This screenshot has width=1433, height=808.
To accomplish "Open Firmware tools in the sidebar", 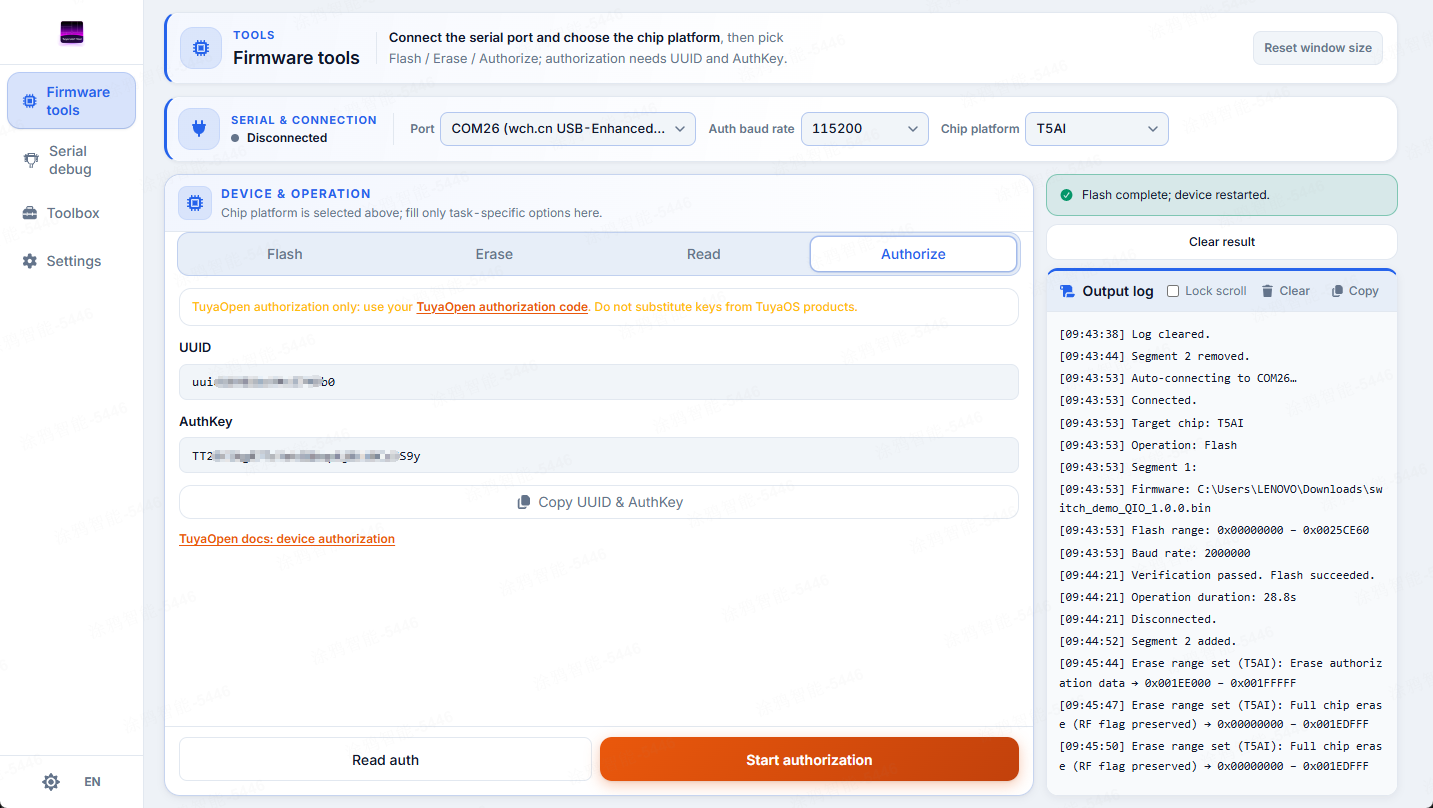I will point(71,101).
